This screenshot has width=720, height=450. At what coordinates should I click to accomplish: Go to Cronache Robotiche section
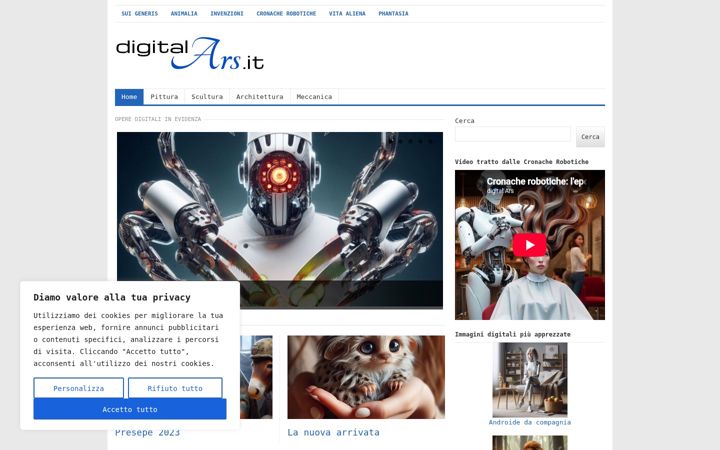tap(286, 14)
